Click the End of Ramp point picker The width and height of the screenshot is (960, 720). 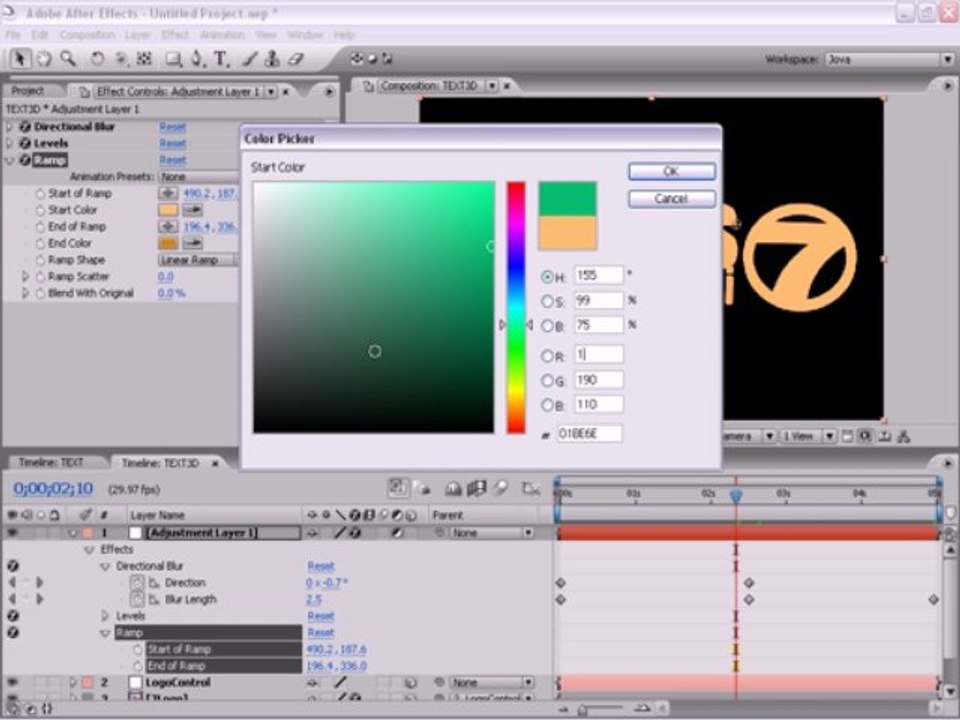coord(168,227)
